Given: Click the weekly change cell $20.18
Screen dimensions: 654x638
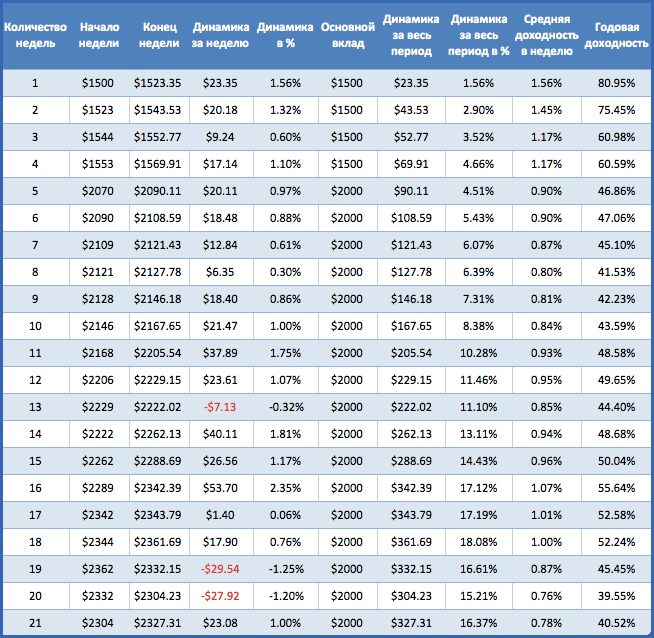Looking at the screenshot, I should [x=220, y=110].
